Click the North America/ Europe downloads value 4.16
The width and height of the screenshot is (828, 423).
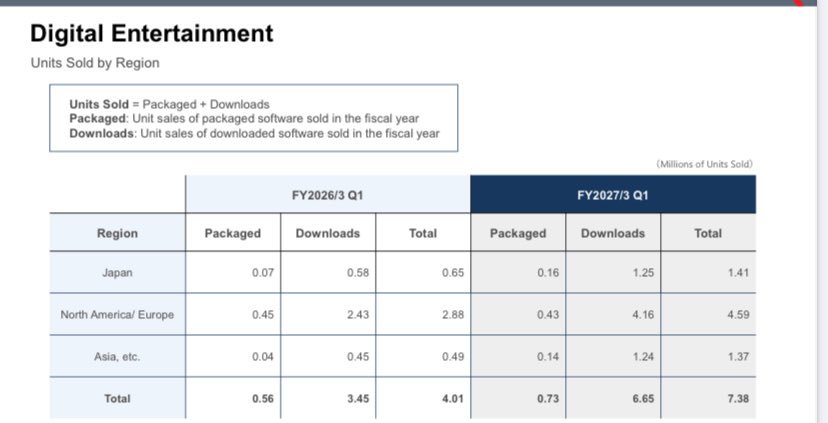[643, 315]
